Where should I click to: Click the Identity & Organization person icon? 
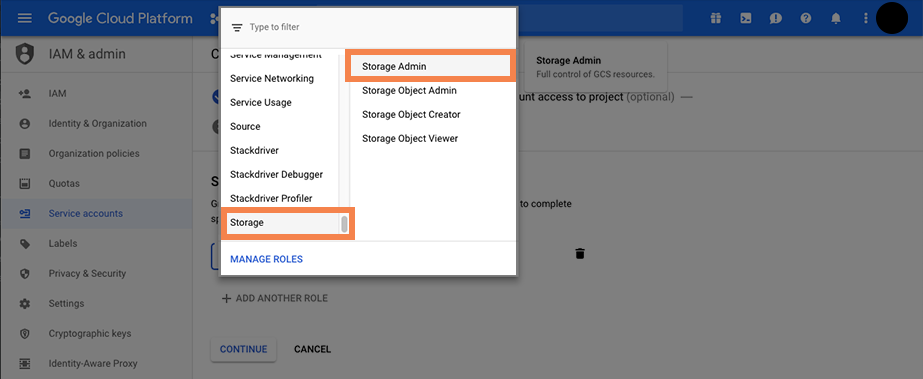tap(24, 124)
